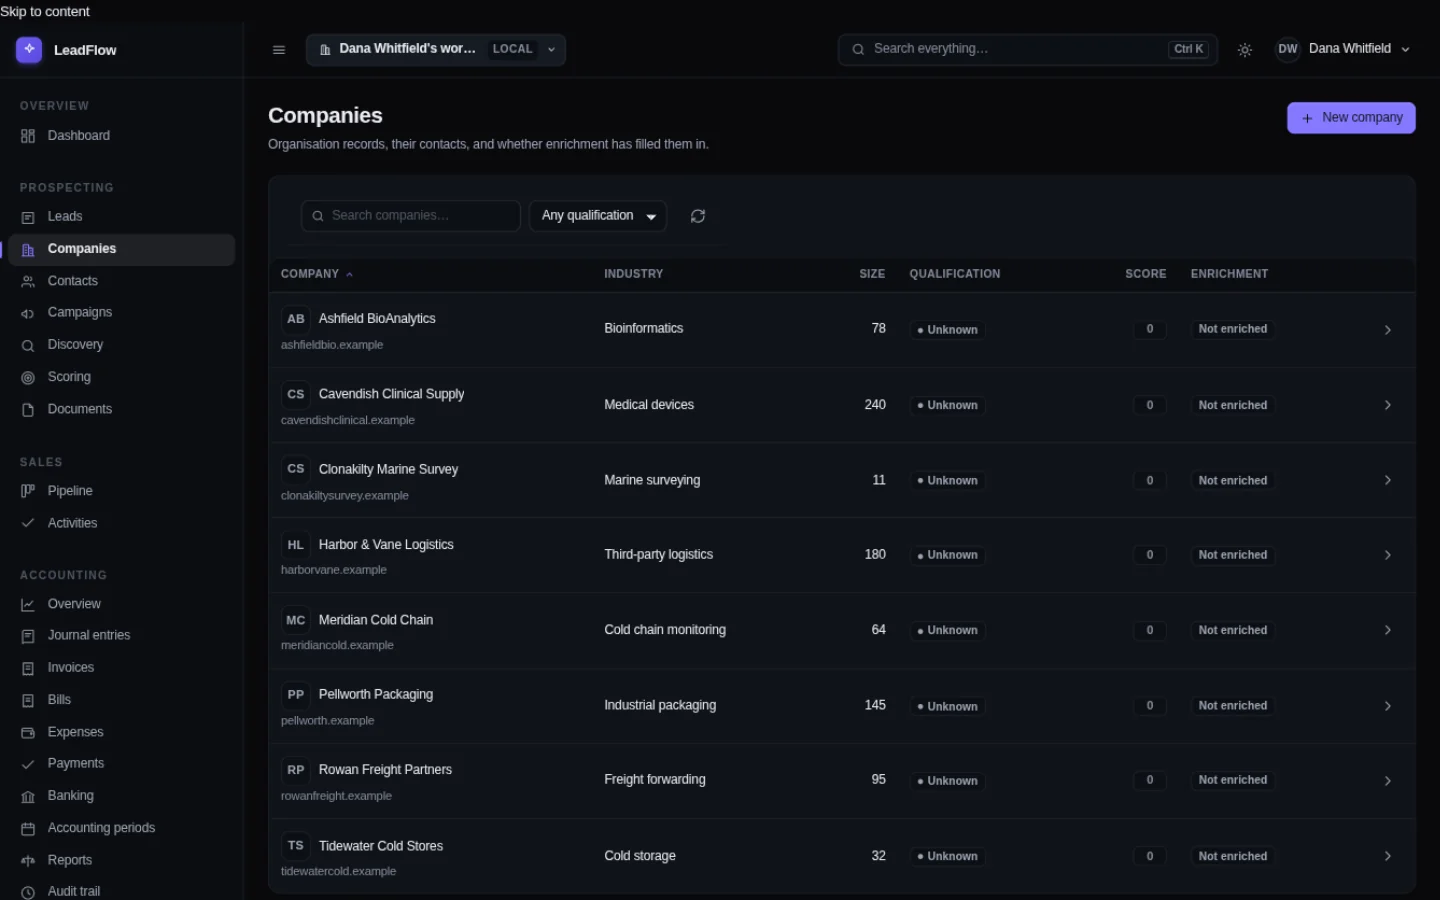Screen dimensions: 1440x900
Task: Refresh the companies list icon
Action: [698, 216]
